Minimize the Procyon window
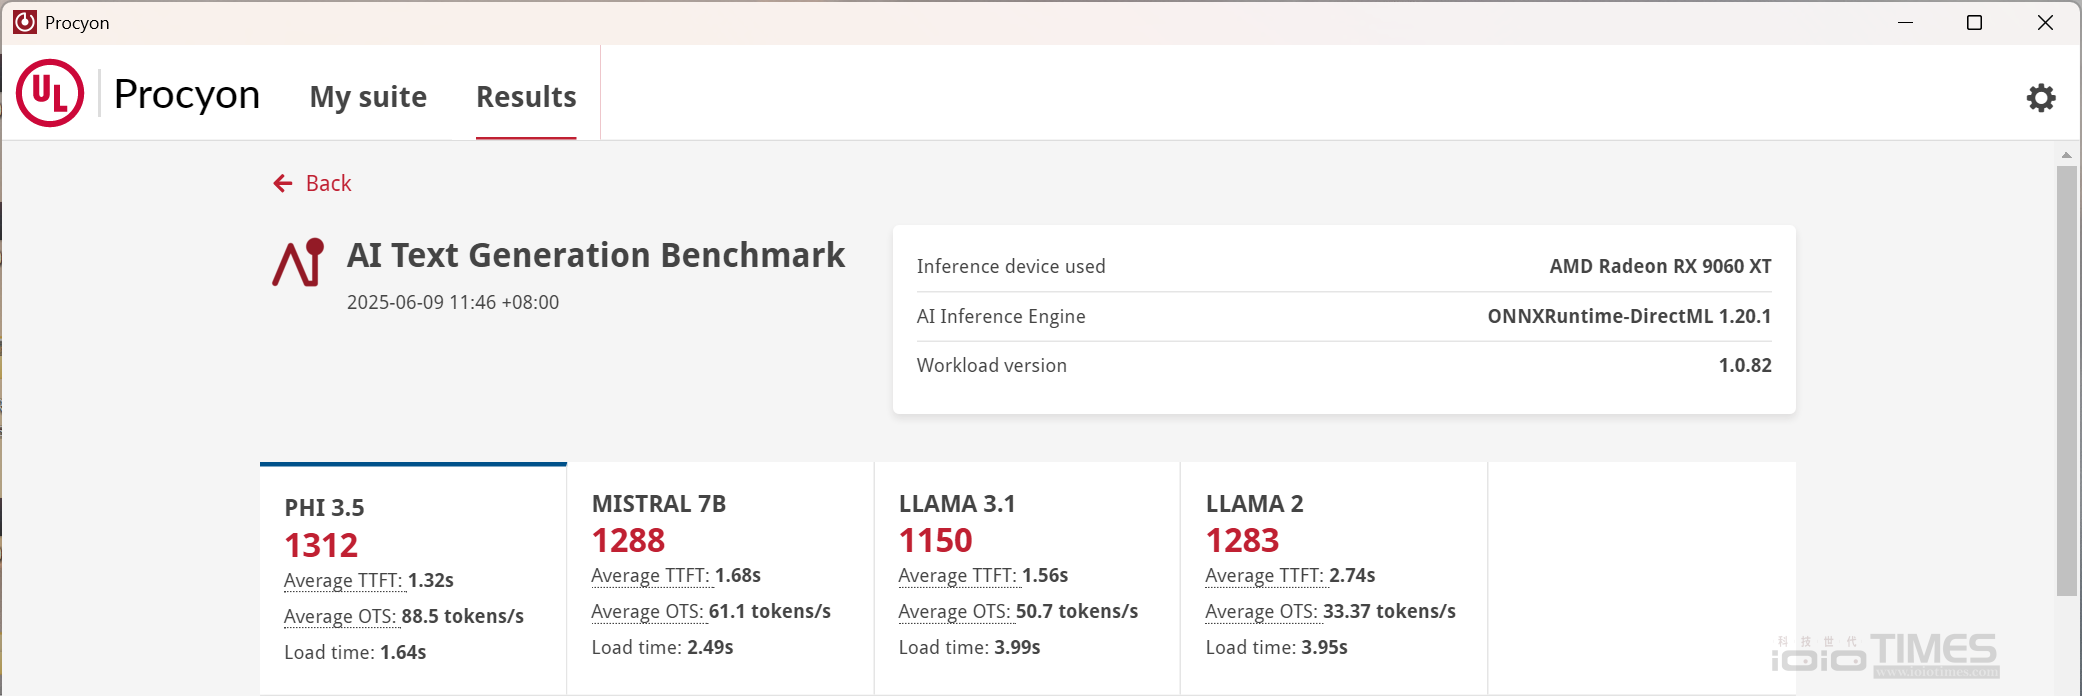Screen dimensions: 2082x696 click(1905, 22)
